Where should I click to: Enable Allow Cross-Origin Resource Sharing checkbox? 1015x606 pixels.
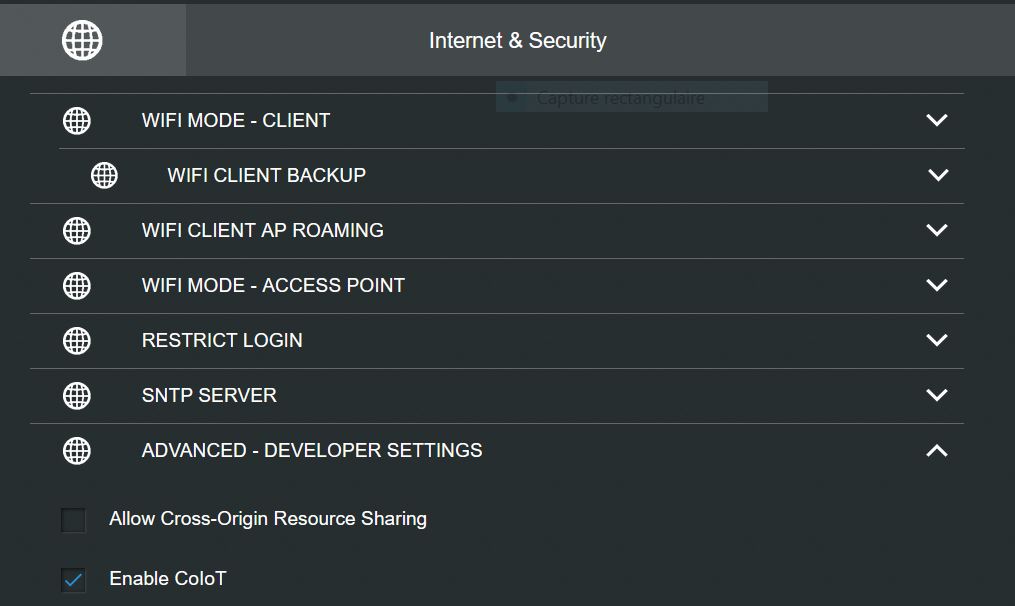[73, 520]
